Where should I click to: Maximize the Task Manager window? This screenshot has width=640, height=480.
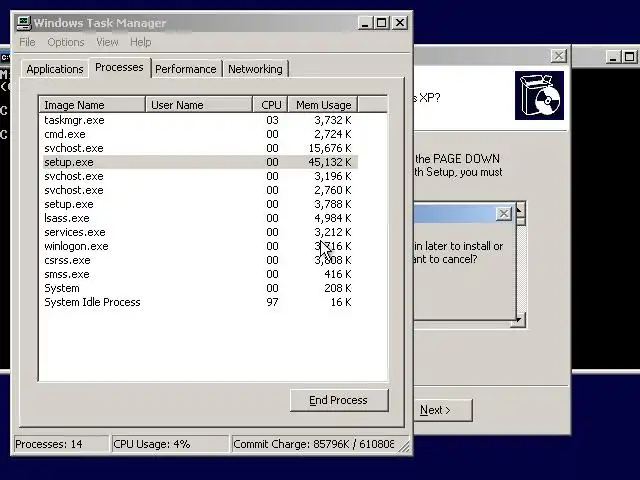(x=382, y=23)
